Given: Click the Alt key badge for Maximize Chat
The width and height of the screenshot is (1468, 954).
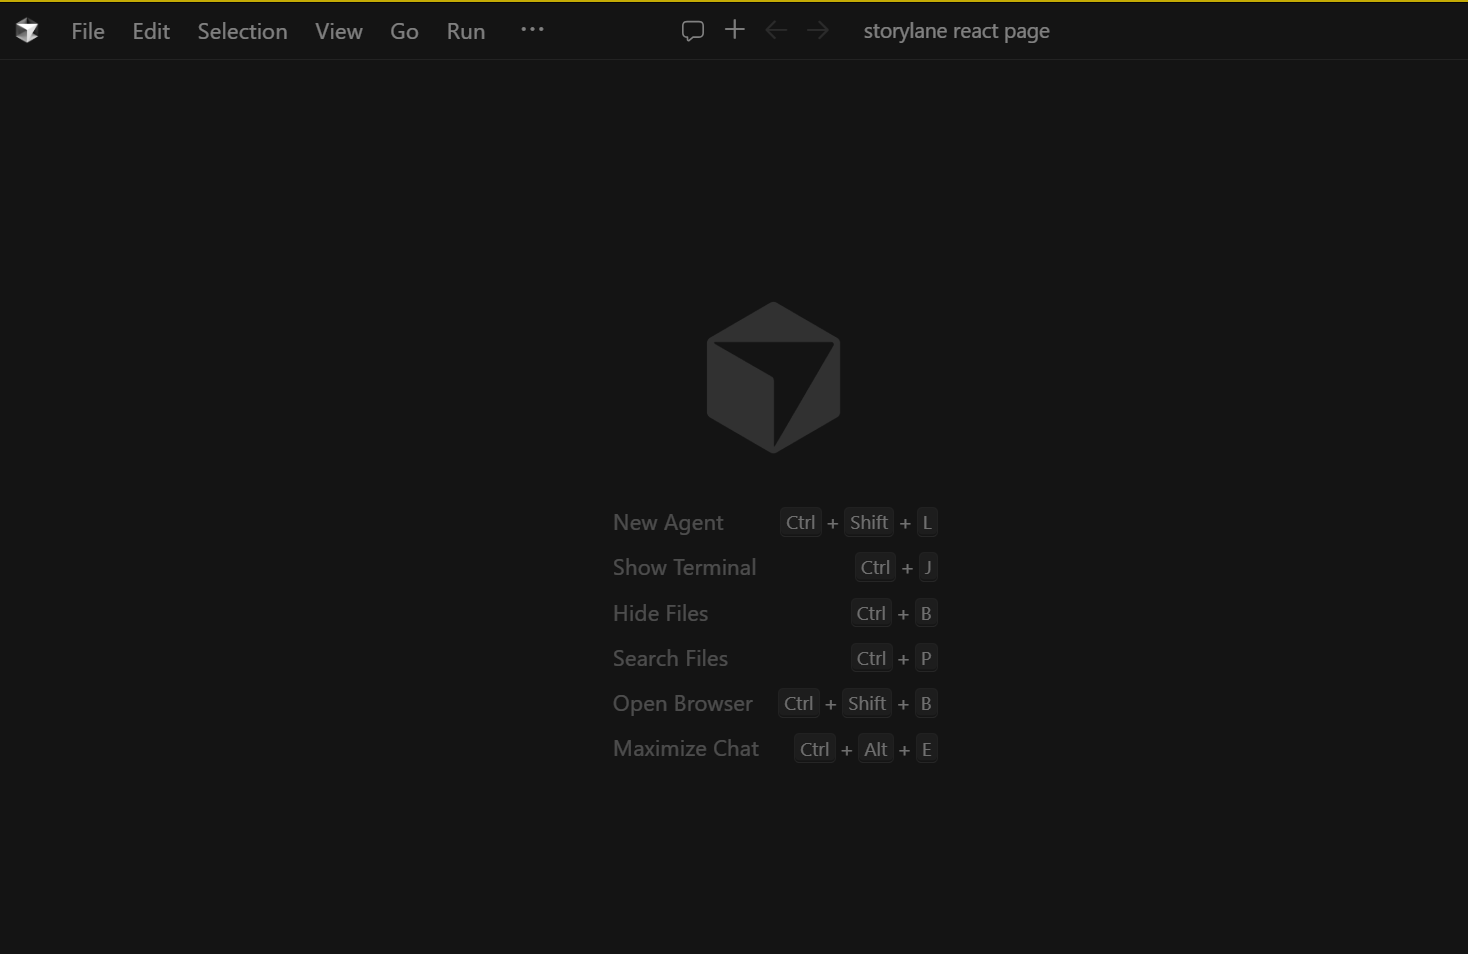Looking at the screenshot, I should point(876,750).
